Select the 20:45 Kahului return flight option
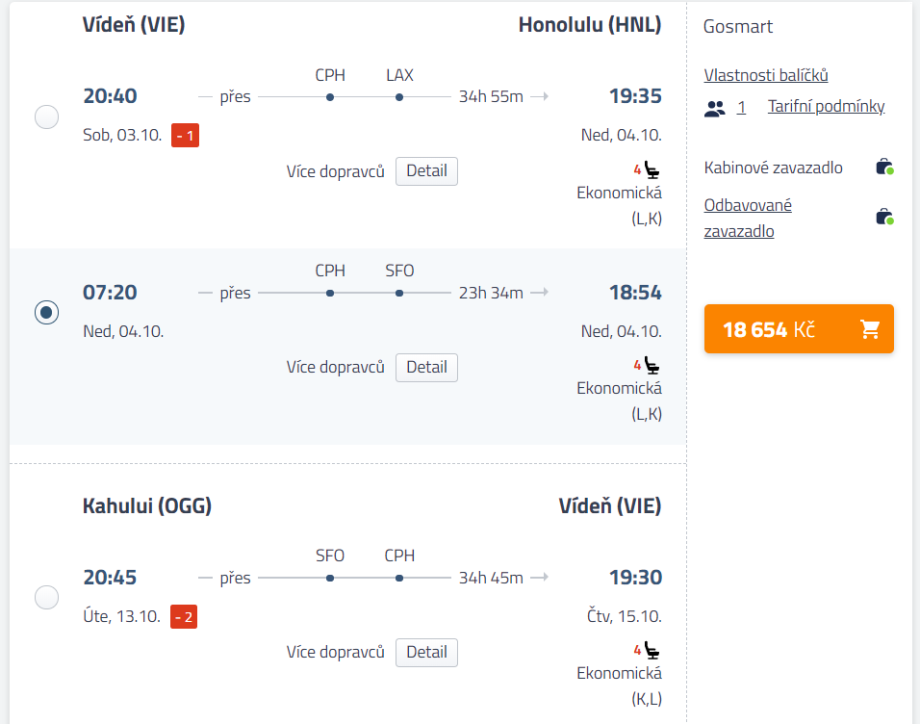920x724 pixels. coord(47,598)
